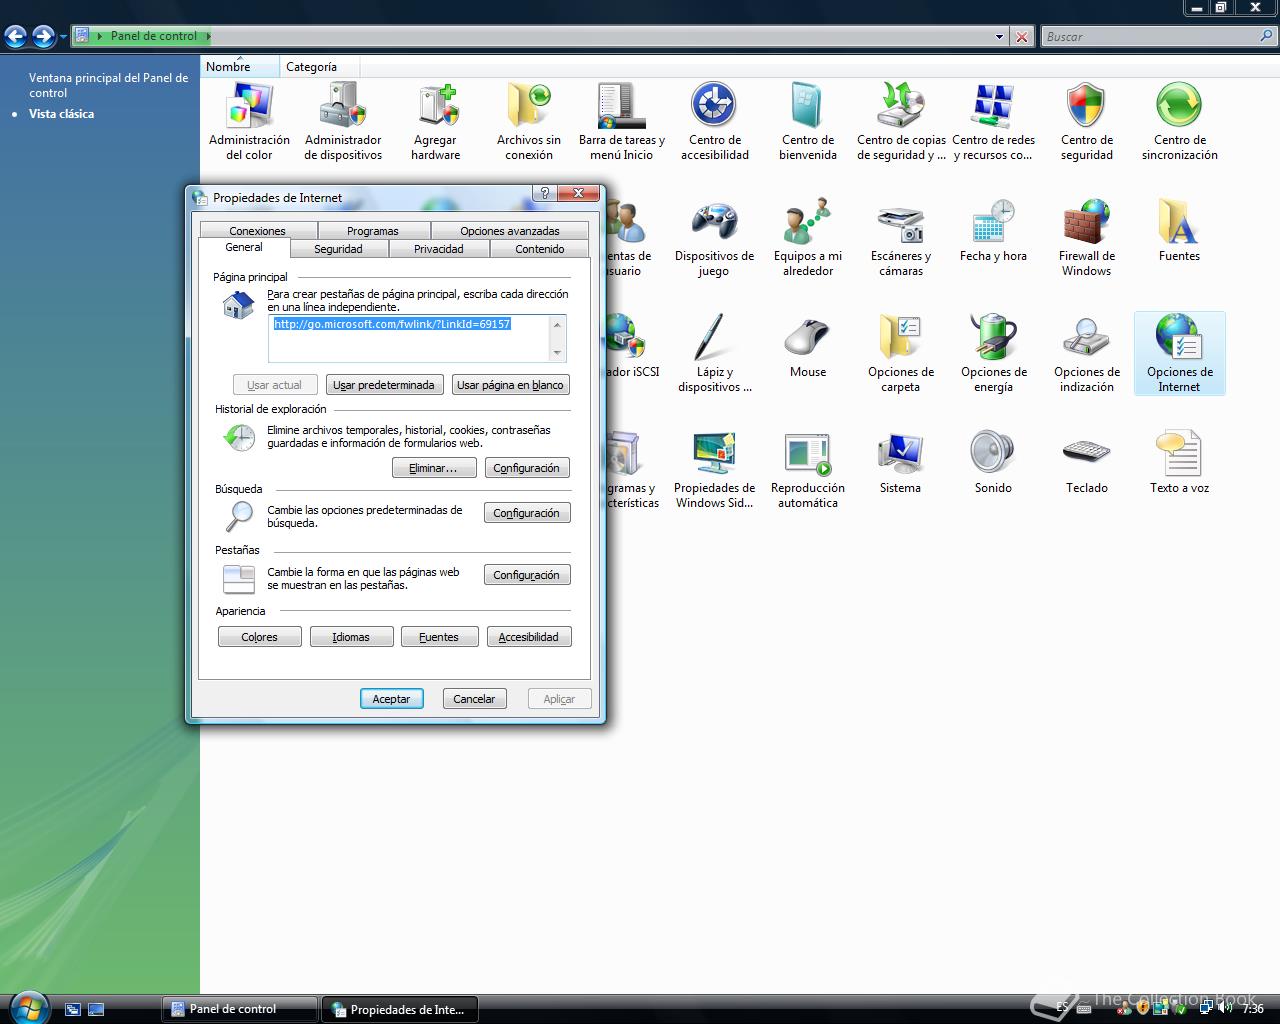Click the Idiomas button
The height and width of the screenshot is (1024, 1280).
[x=351, y=637]
